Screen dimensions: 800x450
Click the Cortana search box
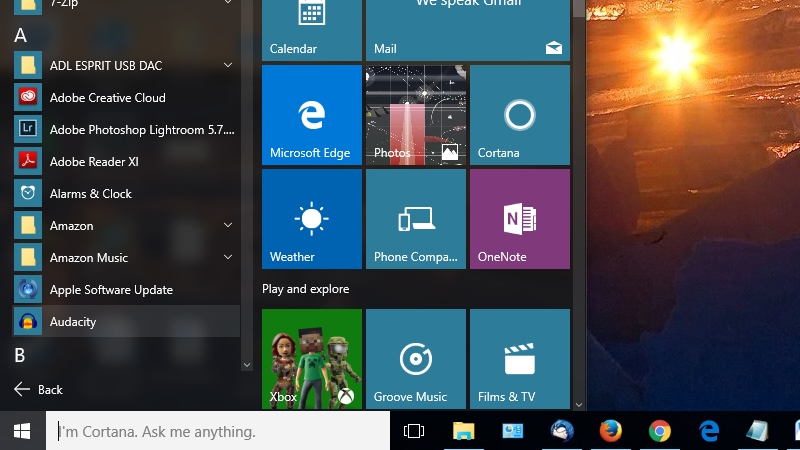218,431
